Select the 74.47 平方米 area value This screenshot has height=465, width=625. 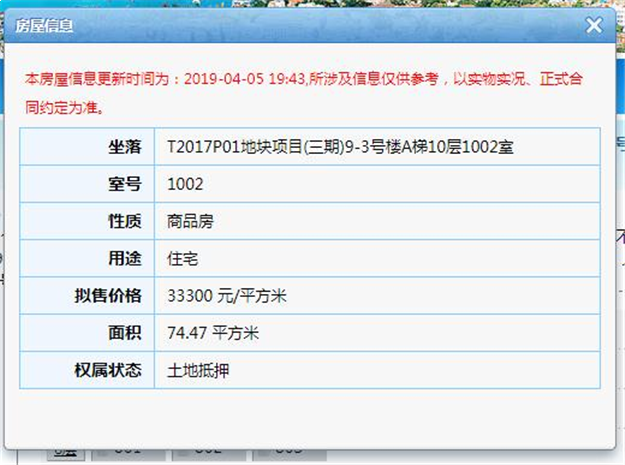coord(213,333)
